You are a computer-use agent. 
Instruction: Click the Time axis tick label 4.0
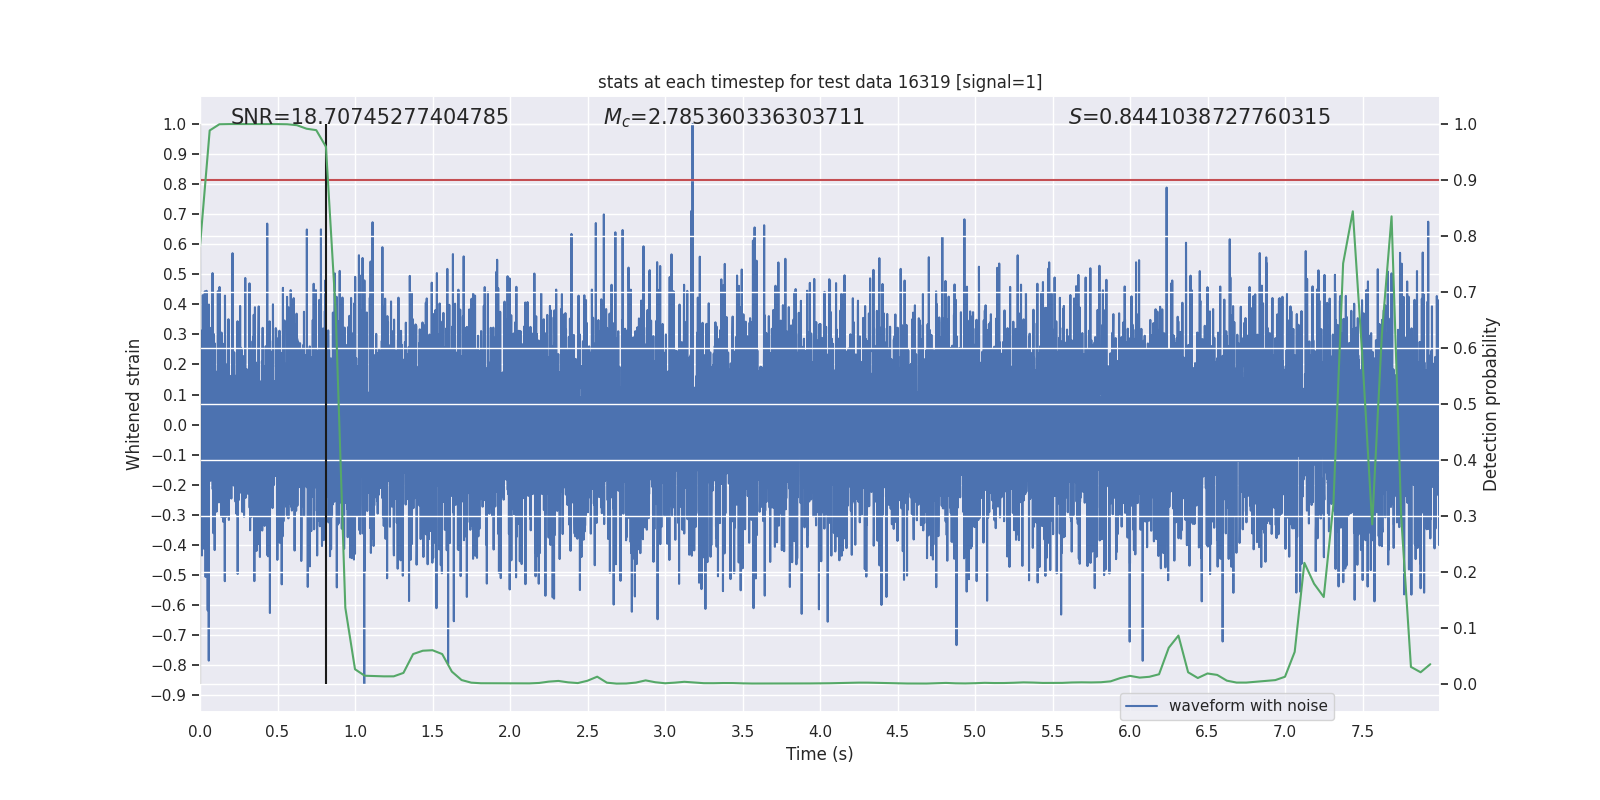coord(820,731)
